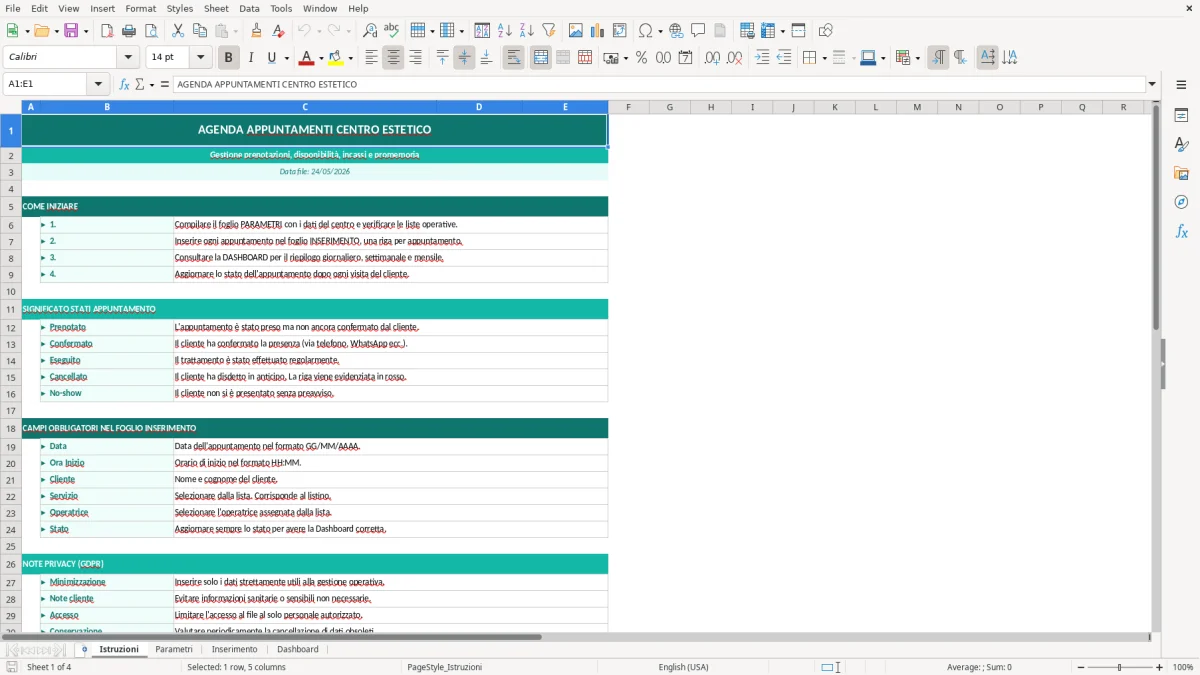Cut the selection with the scissors icon

pyautogui.click(x=178, y=31)
